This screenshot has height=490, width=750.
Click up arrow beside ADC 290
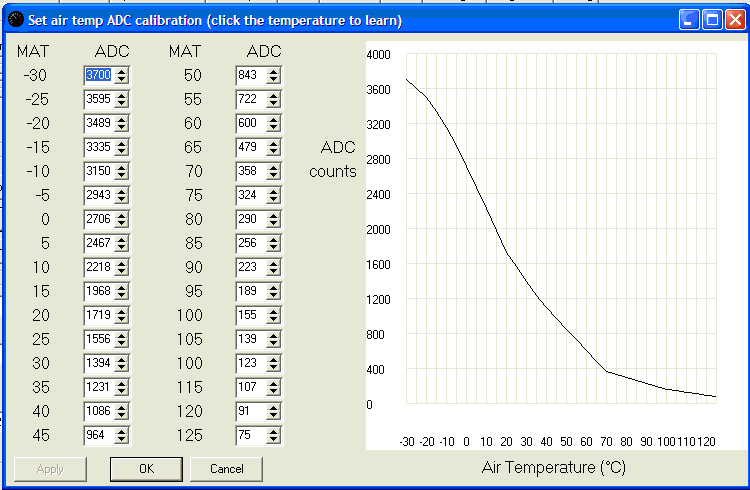point(274,215)
